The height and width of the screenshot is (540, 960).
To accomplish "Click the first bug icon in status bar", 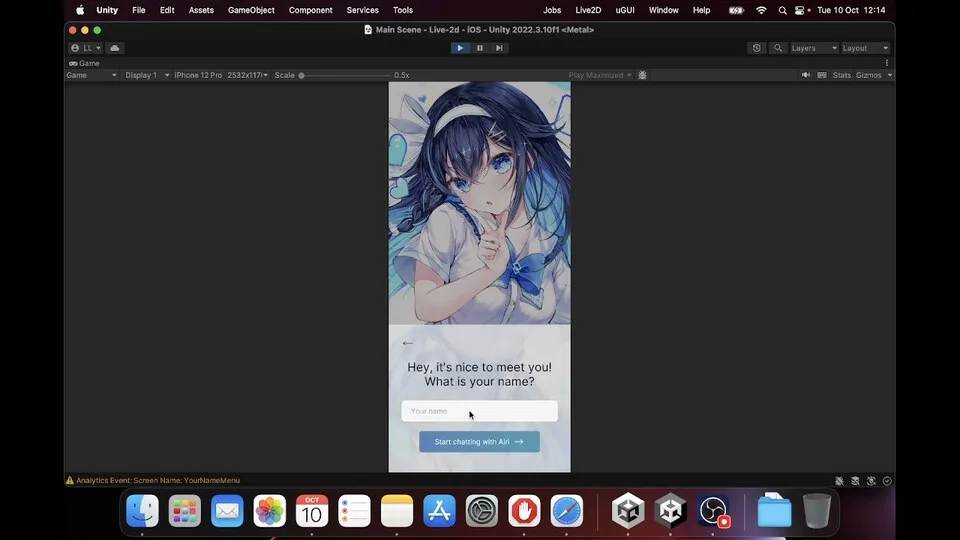I will click(839, 481).
